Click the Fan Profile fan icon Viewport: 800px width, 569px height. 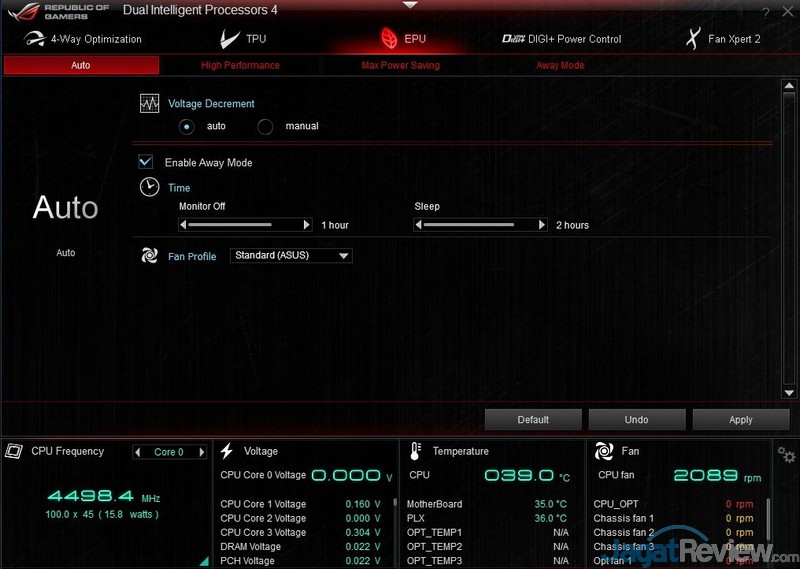pos(149,256)
